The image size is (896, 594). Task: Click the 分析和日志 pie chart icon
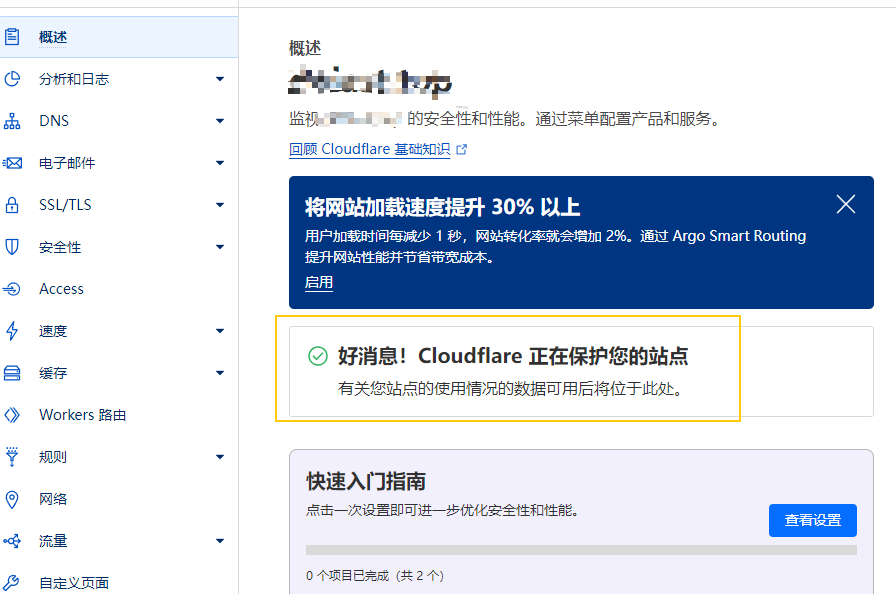pyautogui.click(x=12, y=79)
